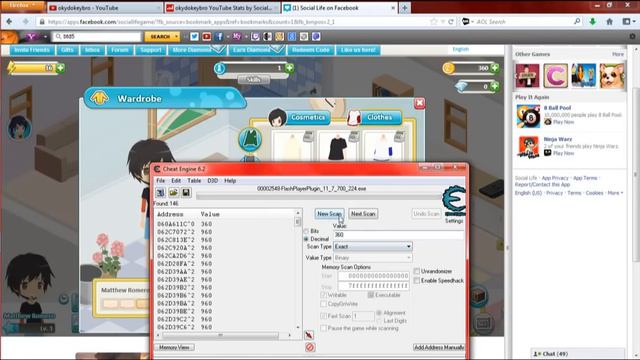Click the Yahoo toolbar search field
This screenshot has width=640, height=360.
coord(97,37)
